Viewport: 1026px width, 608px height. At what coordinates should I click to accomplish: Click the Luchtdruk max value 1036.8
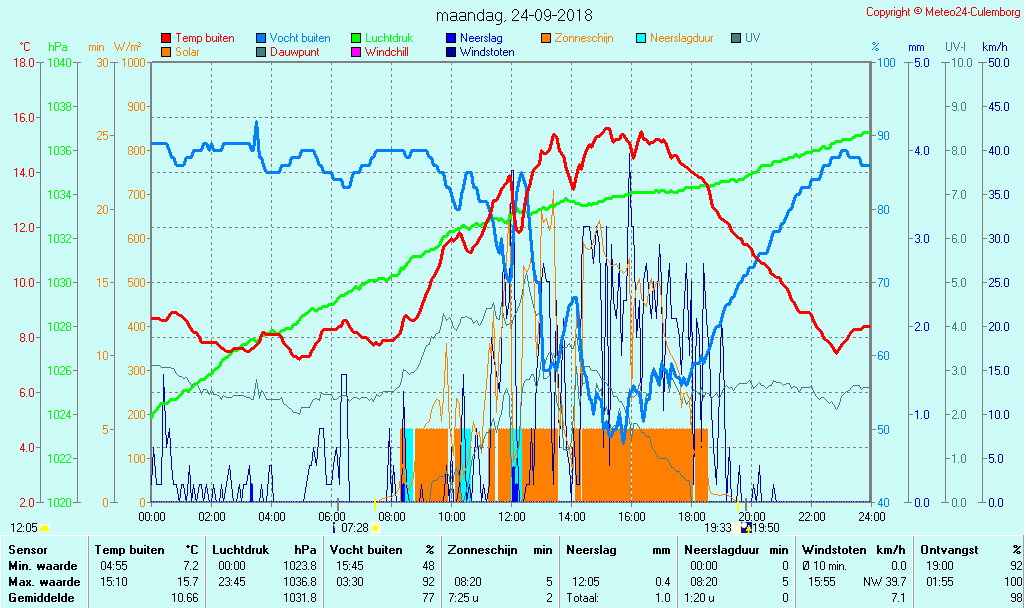coord(300,582)
